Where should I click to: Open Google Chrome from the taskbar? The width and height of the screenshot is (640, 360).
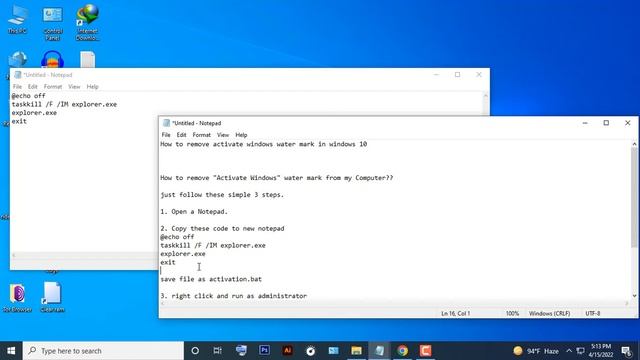402,351
